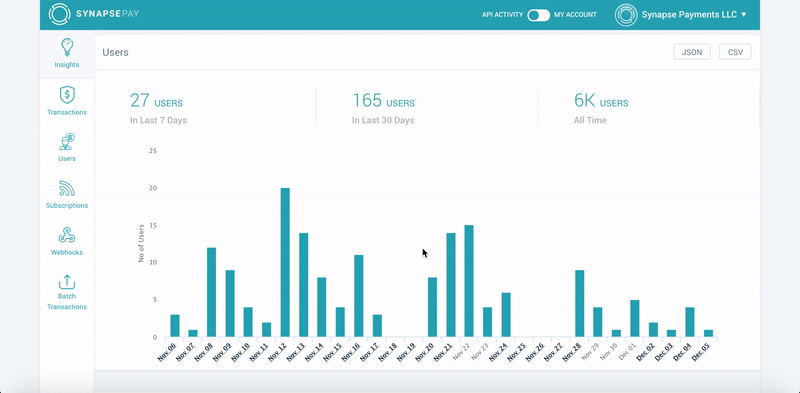Click the 27 Users last 7 days stat
Image resolution: width=800 pixels, height=393 pixels.
coord(158,108)
